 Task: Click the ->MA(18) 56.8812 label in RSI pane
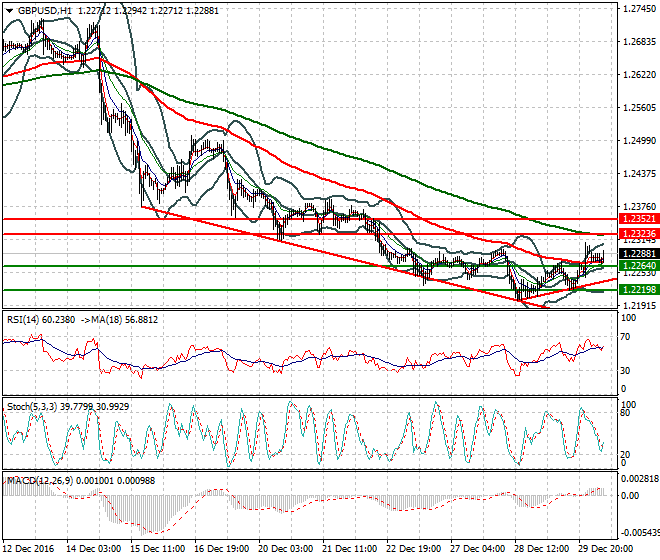[x=118, y=320]
